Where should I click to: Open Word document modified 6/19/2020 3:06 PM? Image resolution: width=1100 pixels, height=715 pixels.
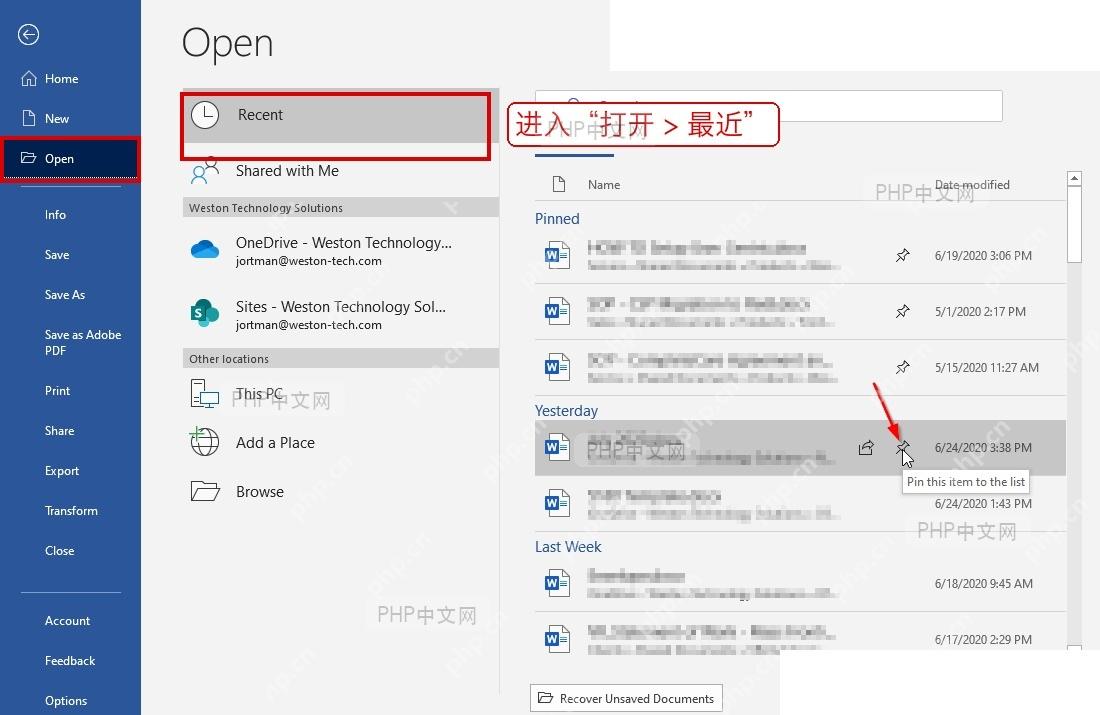(x=800, y=255)
